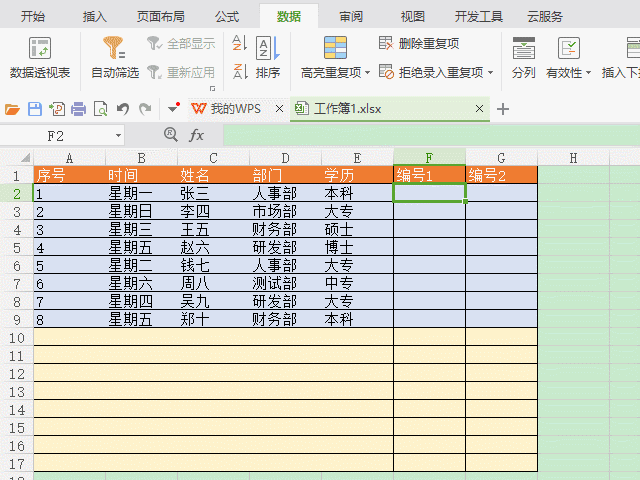Viewport: 640px width, 480px height.
Task: Open the 插入 ribbon tab
Action: 95,16
